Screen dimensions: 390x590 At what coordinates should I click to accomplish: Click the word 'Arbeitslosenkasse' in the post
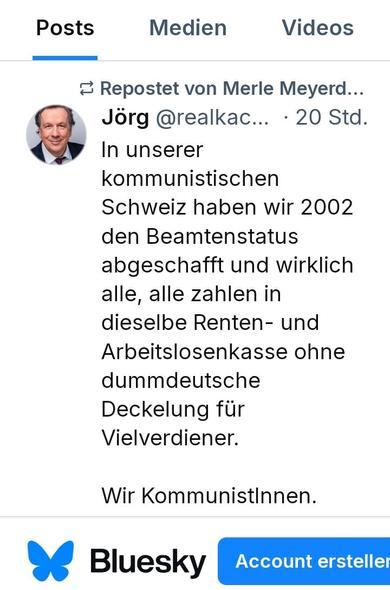tap(194, 352)
